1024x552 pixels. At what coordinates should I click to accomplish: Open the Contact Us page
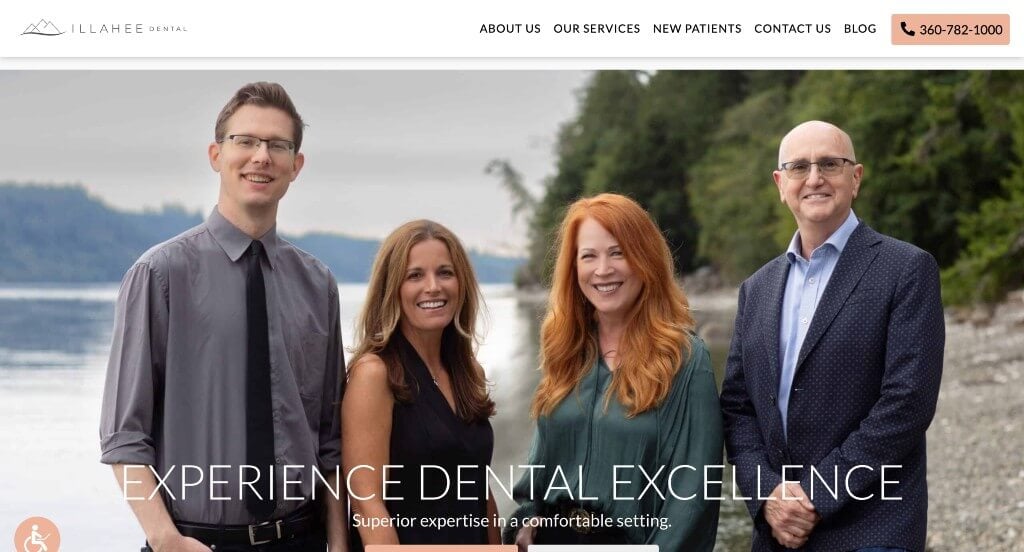(x=792, y=29)
